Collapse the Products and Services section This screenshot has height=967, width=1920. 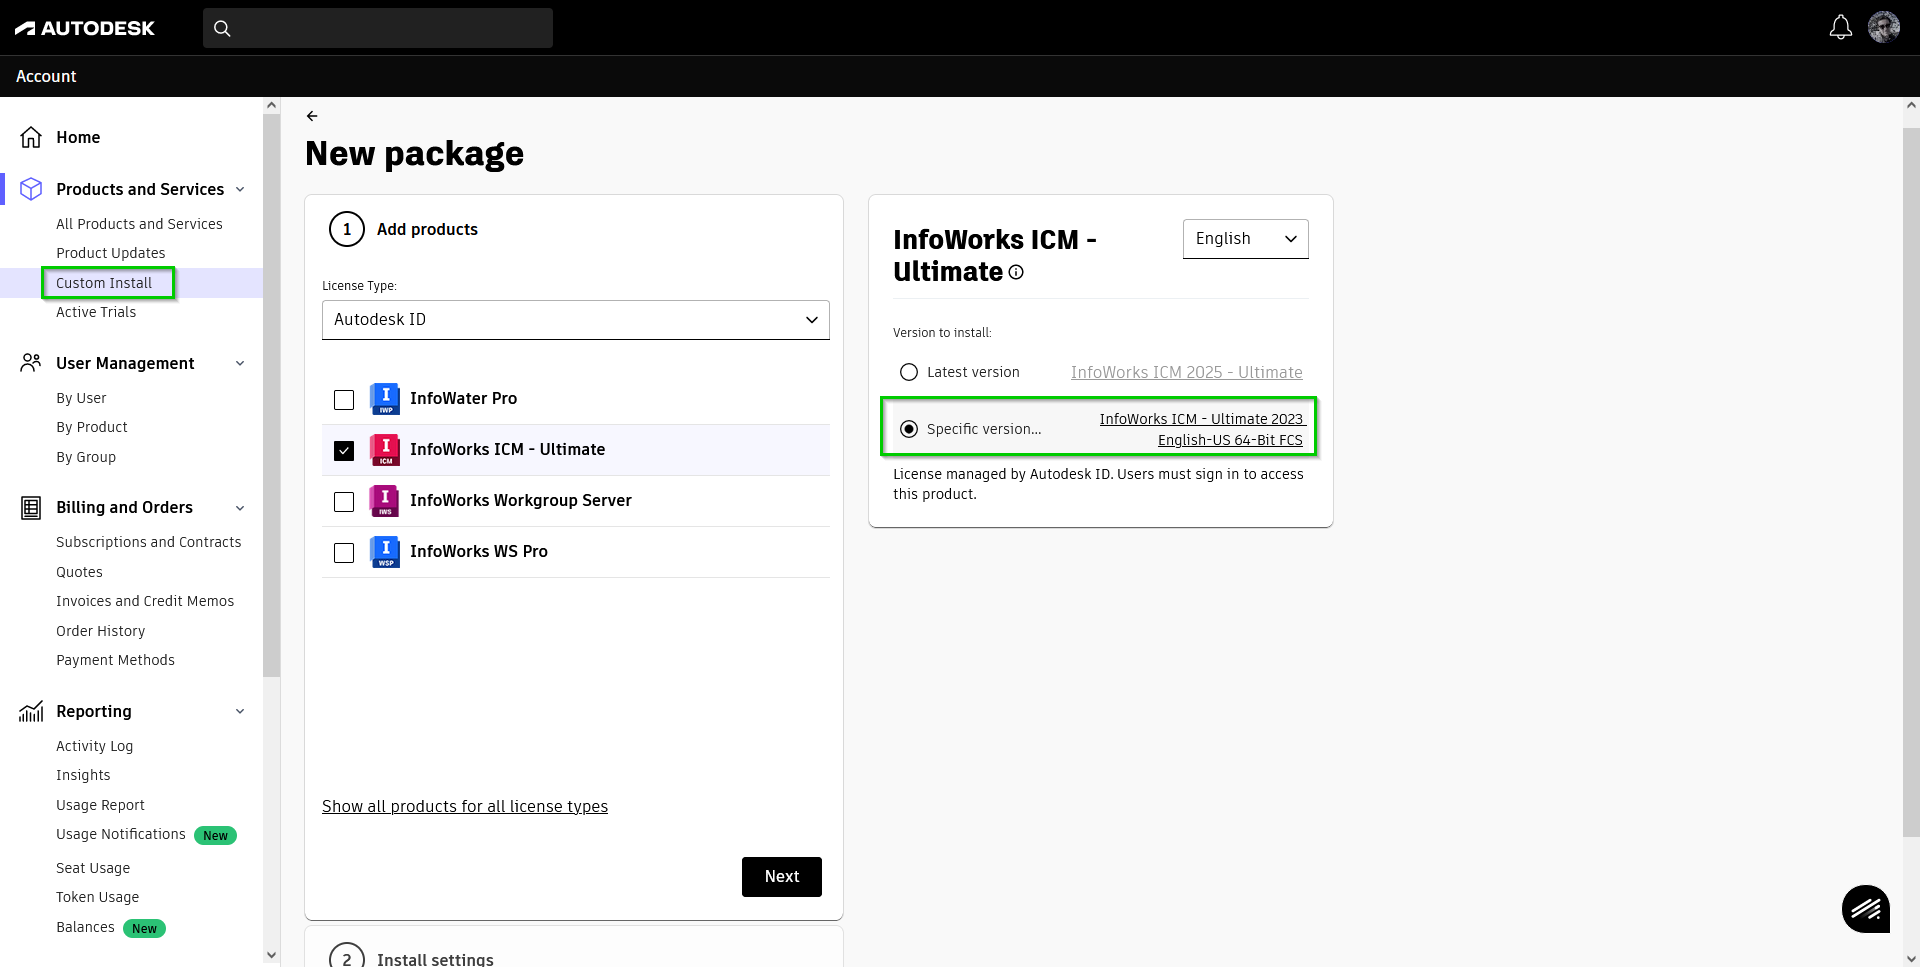click(240, 190)
